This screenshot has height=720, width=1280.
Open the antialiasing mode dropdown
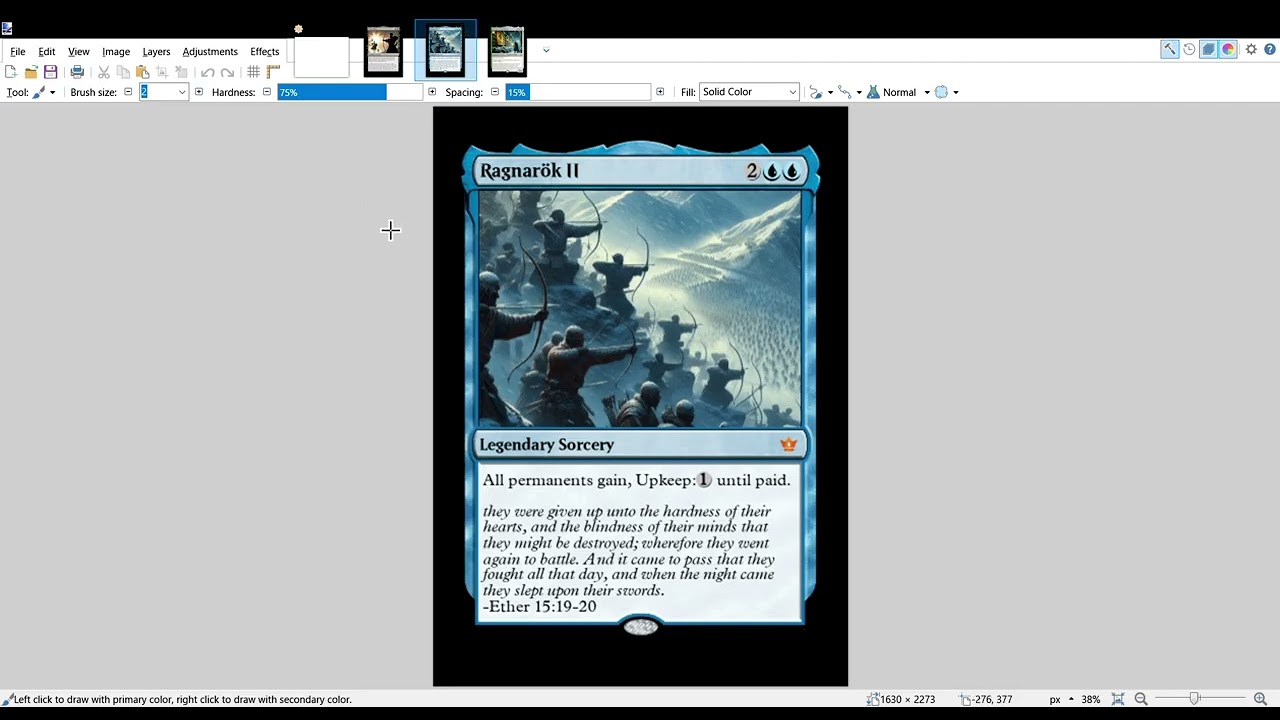tap(820, 92)
